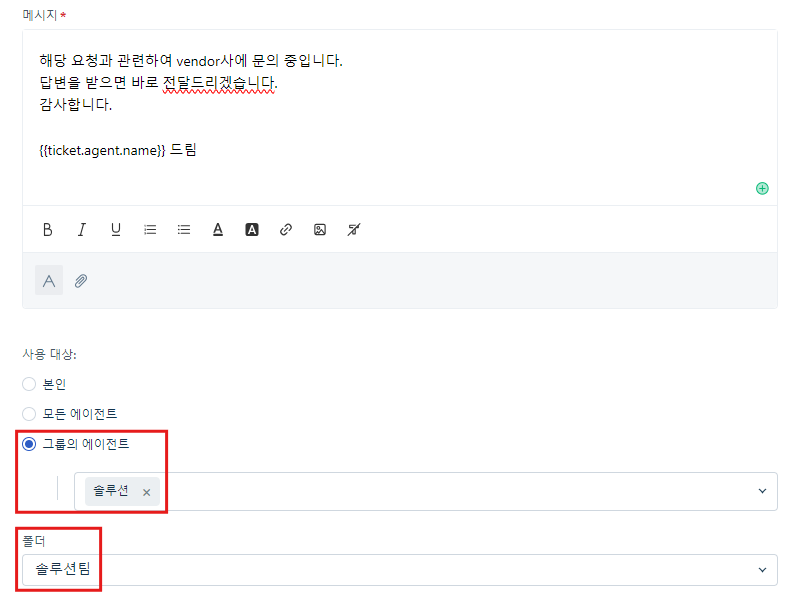Toggle the text formatting toolbar button

49,280
